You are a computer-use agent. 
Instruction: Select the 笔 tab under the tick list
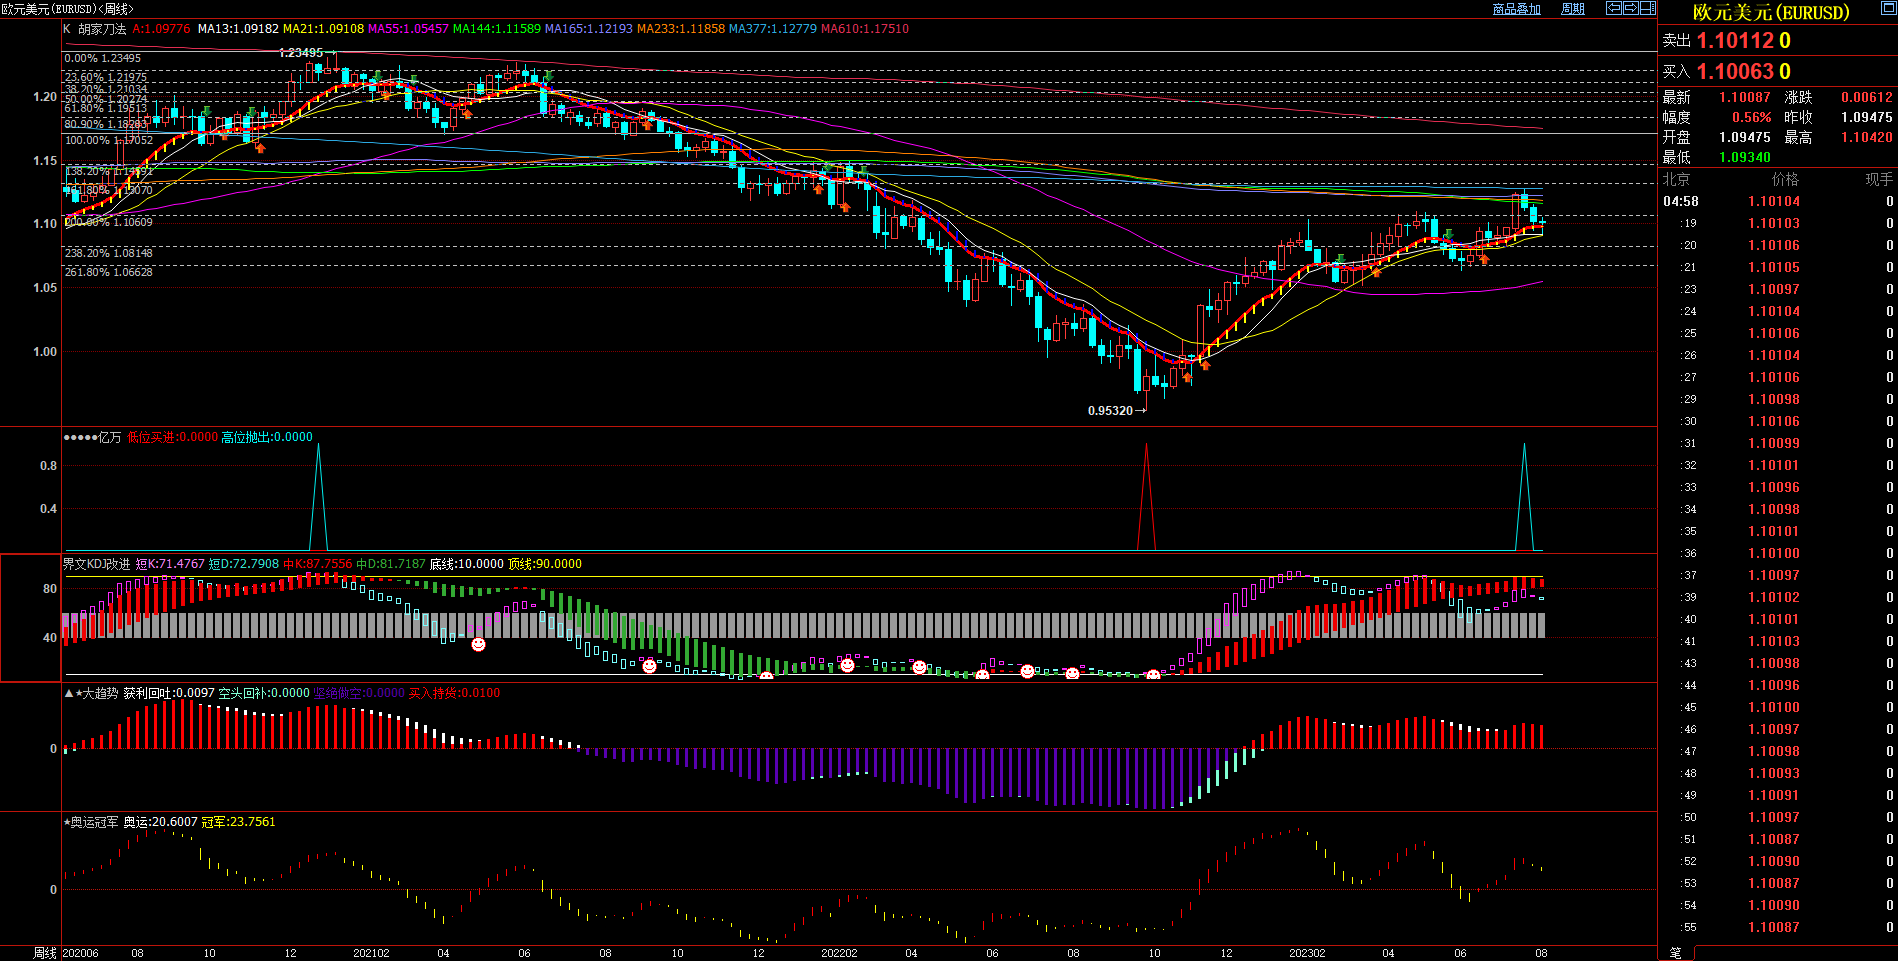tap(1675, 953)
